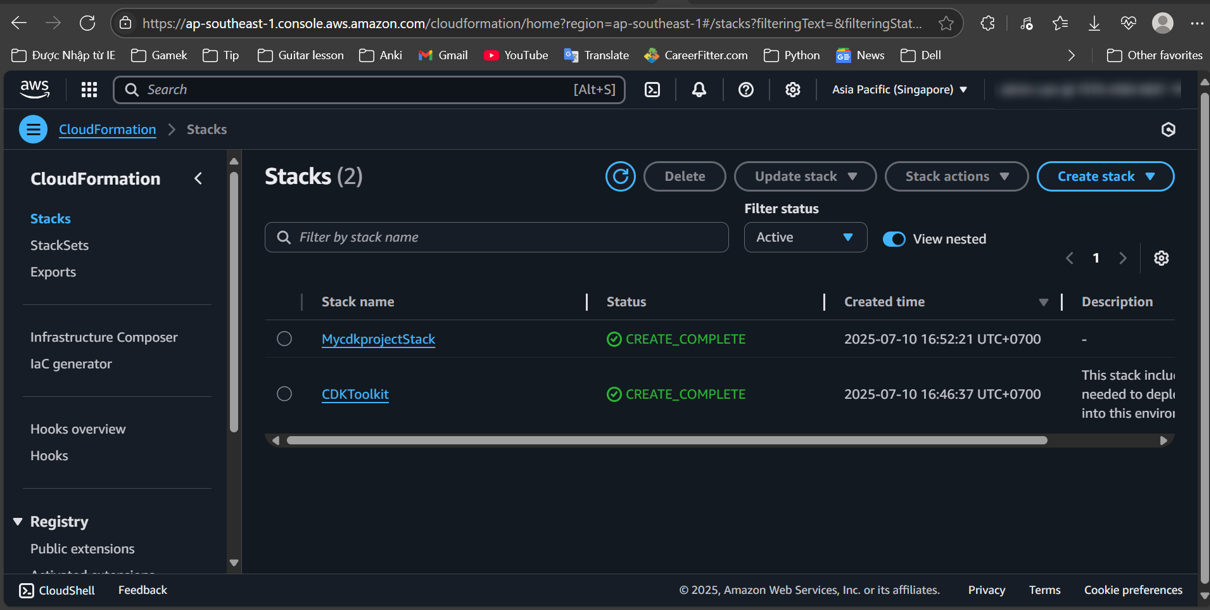The width and height of the screenshot is (1210, 610).
Task: Open the AWS services grid menu
Action: [x=88, y=89]
